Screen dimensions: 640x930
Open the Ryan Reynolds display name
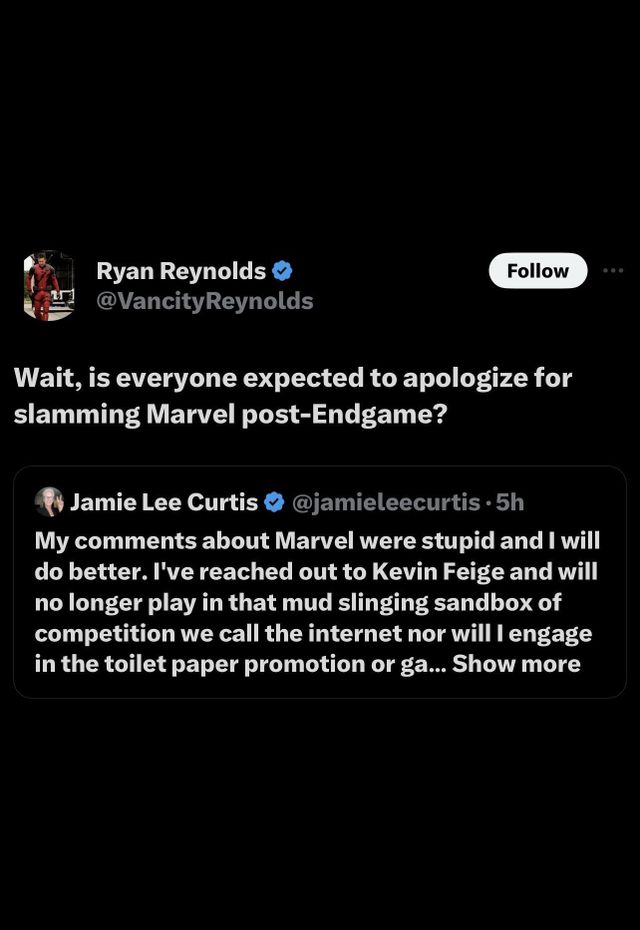coord(181,271)
